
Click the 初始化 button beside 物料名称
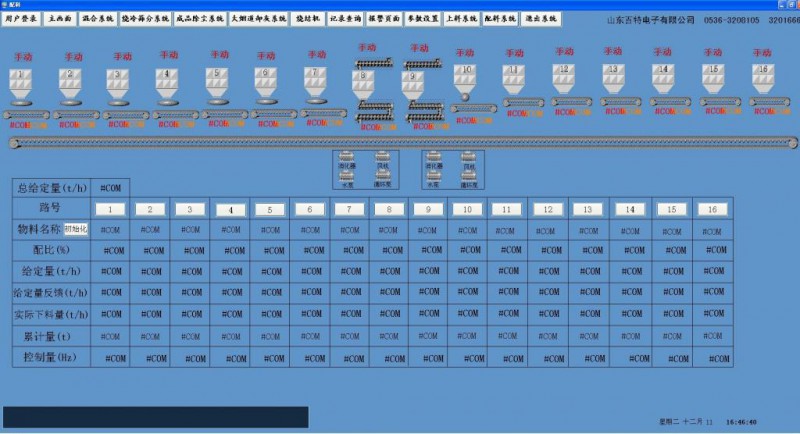(x=77, y=230)
